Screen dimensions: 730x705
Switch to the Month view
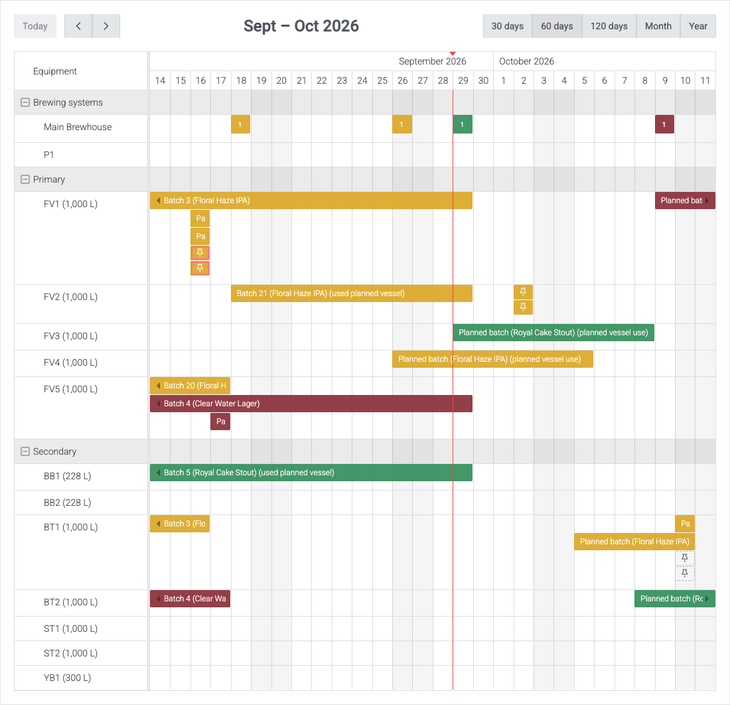click(658, 26)
